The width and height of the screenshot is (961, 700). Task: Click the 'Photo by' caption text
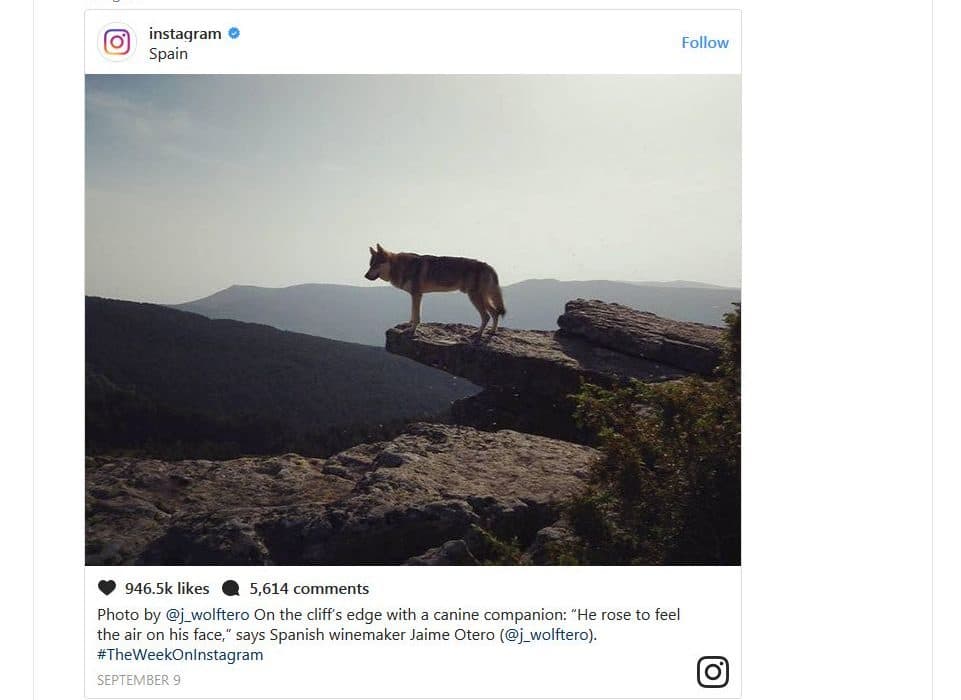click(x=129, y=614)
